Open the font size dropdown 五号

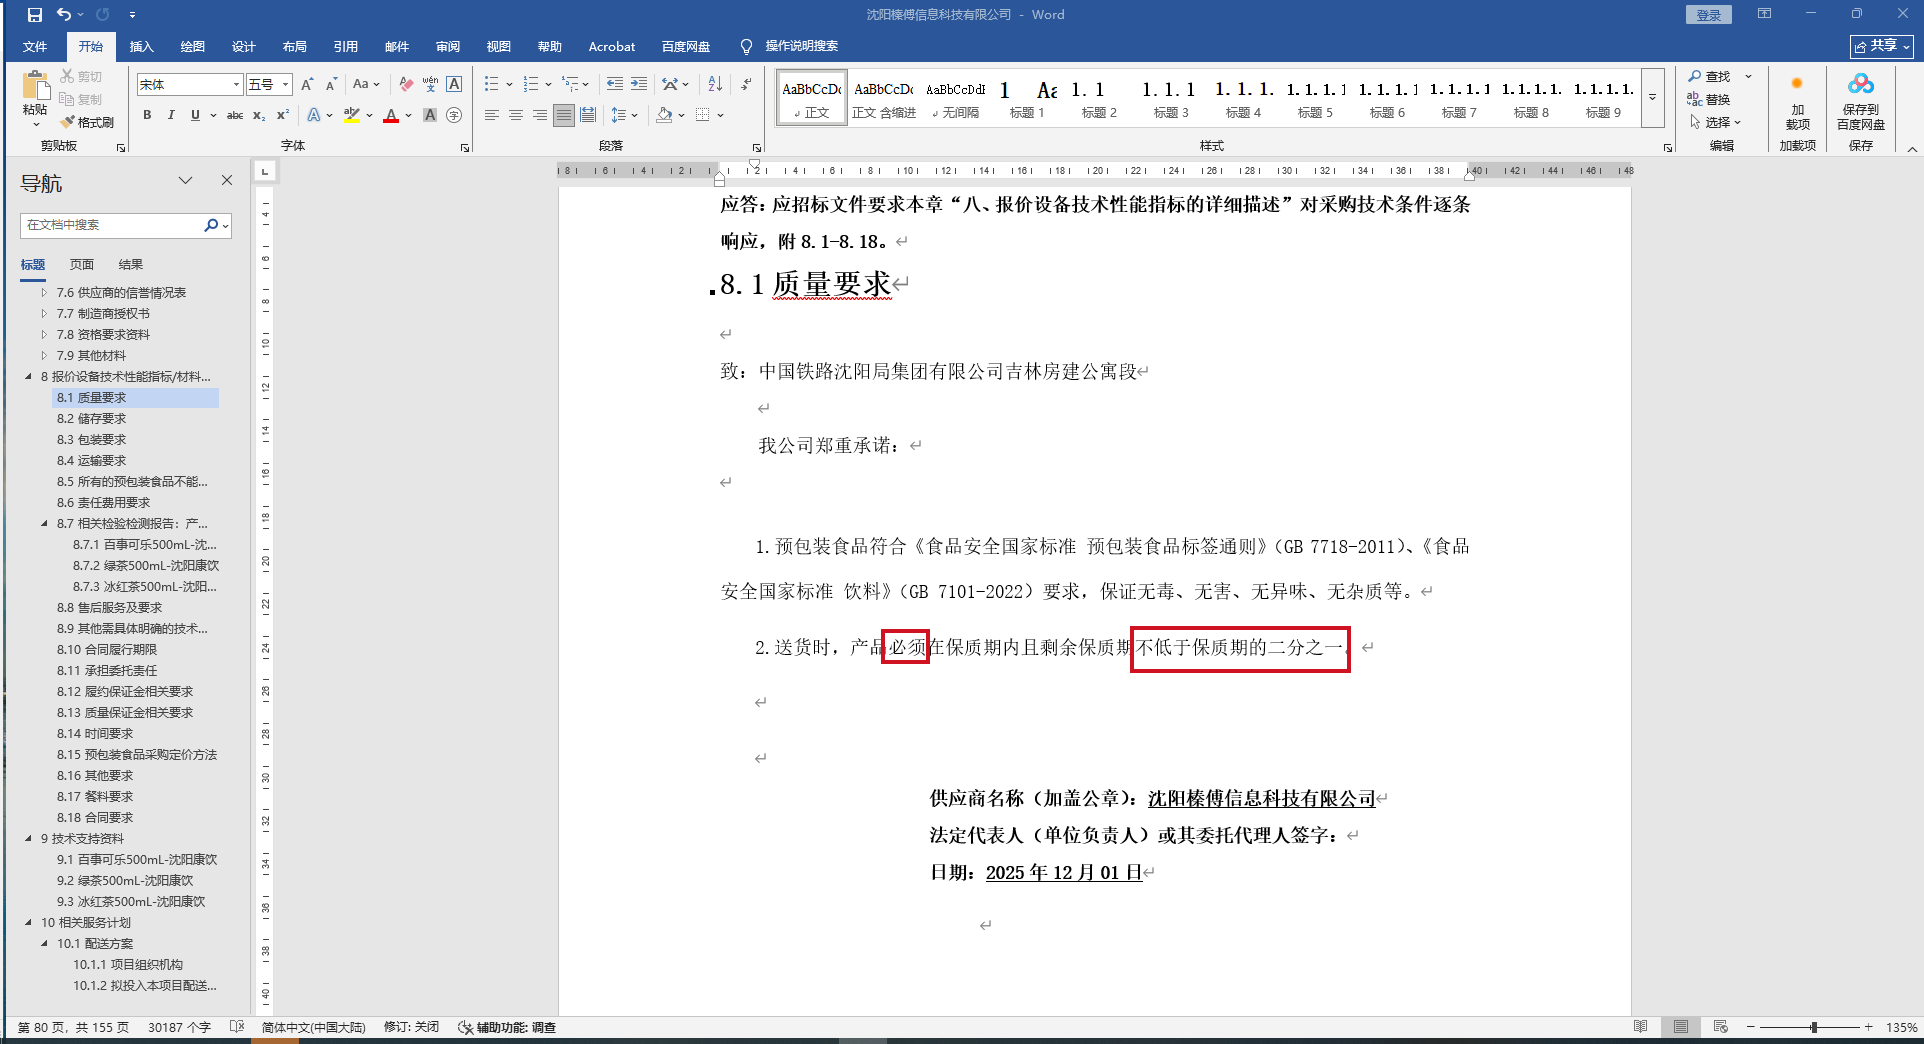pyautogui.click(x=286, y=85)
